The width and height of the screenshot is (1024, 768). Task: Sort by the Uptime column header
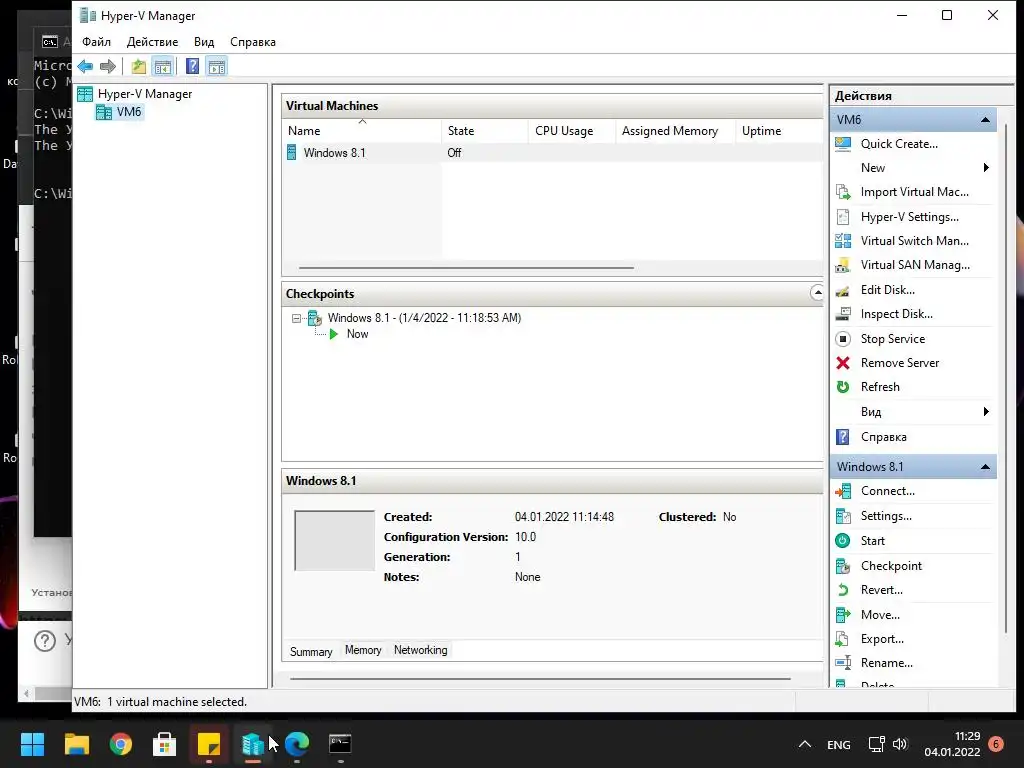[779, 131]
